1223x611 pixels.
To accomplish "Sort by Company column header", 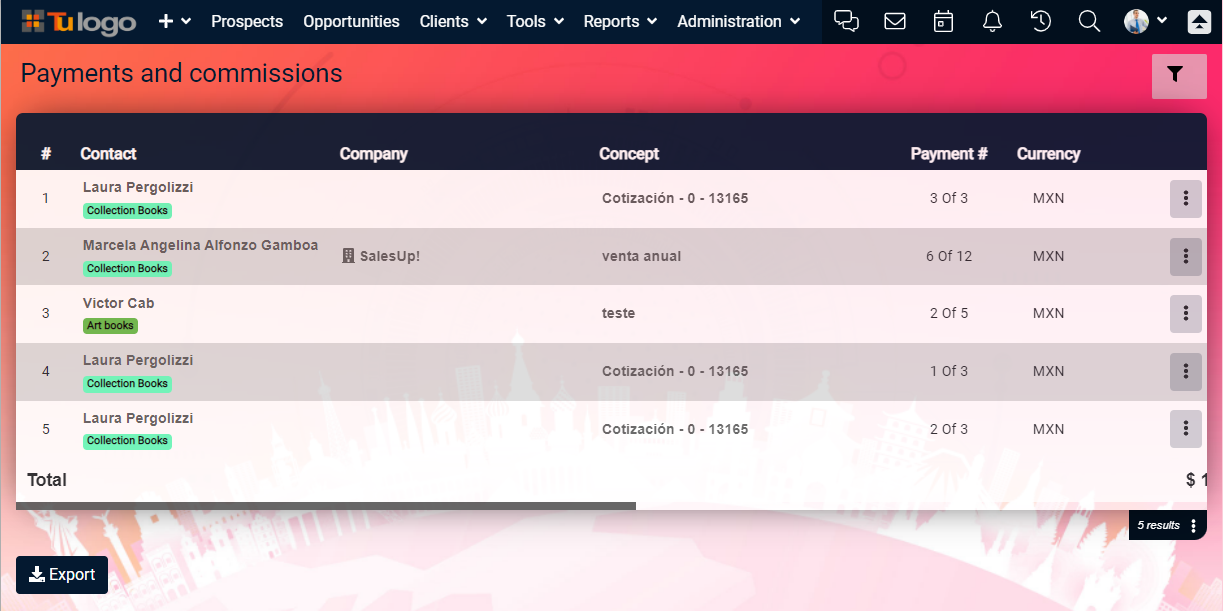I will pyautogui.click(x=373, y=154).
